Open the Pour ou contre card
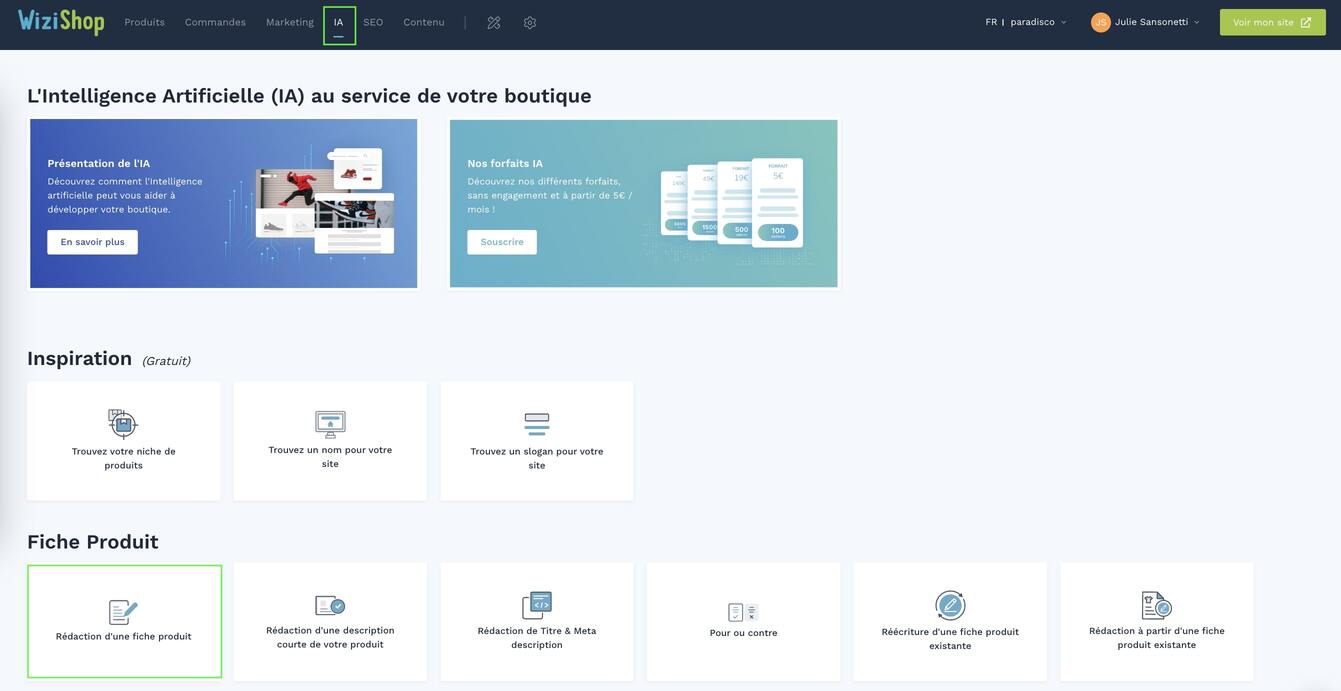This screenshot has height=691, width=1341. point(744,622)
